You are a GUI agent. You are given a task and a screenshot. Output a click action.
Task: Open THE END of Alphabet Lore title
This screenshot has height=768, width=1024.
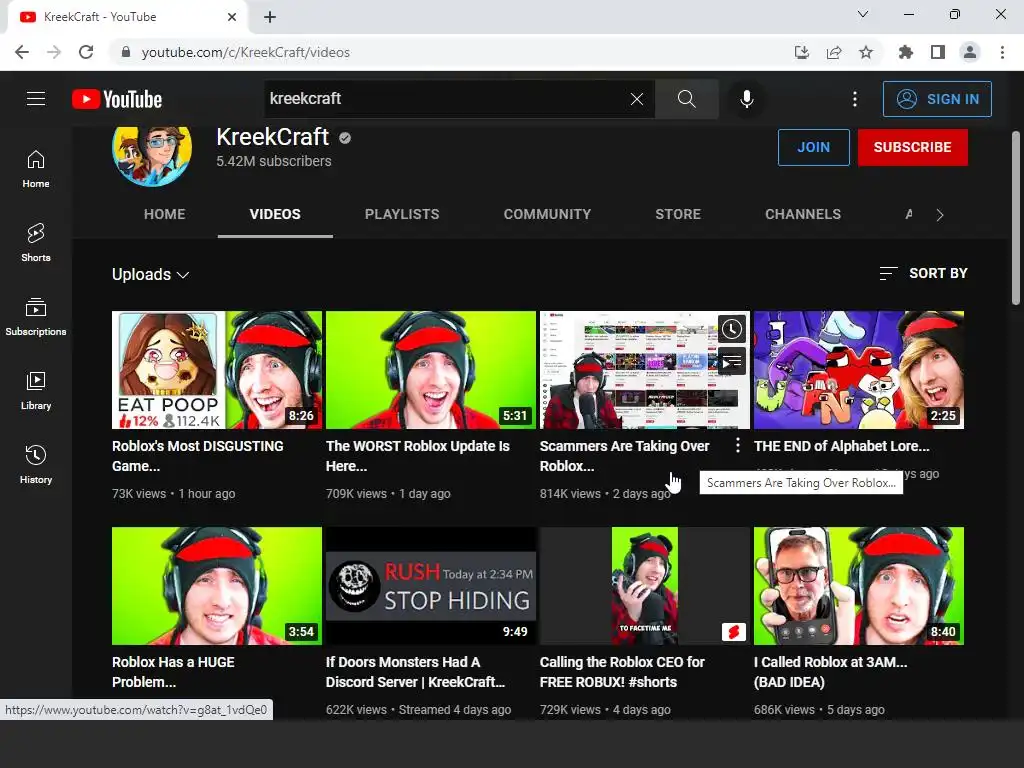pos(841,446)
